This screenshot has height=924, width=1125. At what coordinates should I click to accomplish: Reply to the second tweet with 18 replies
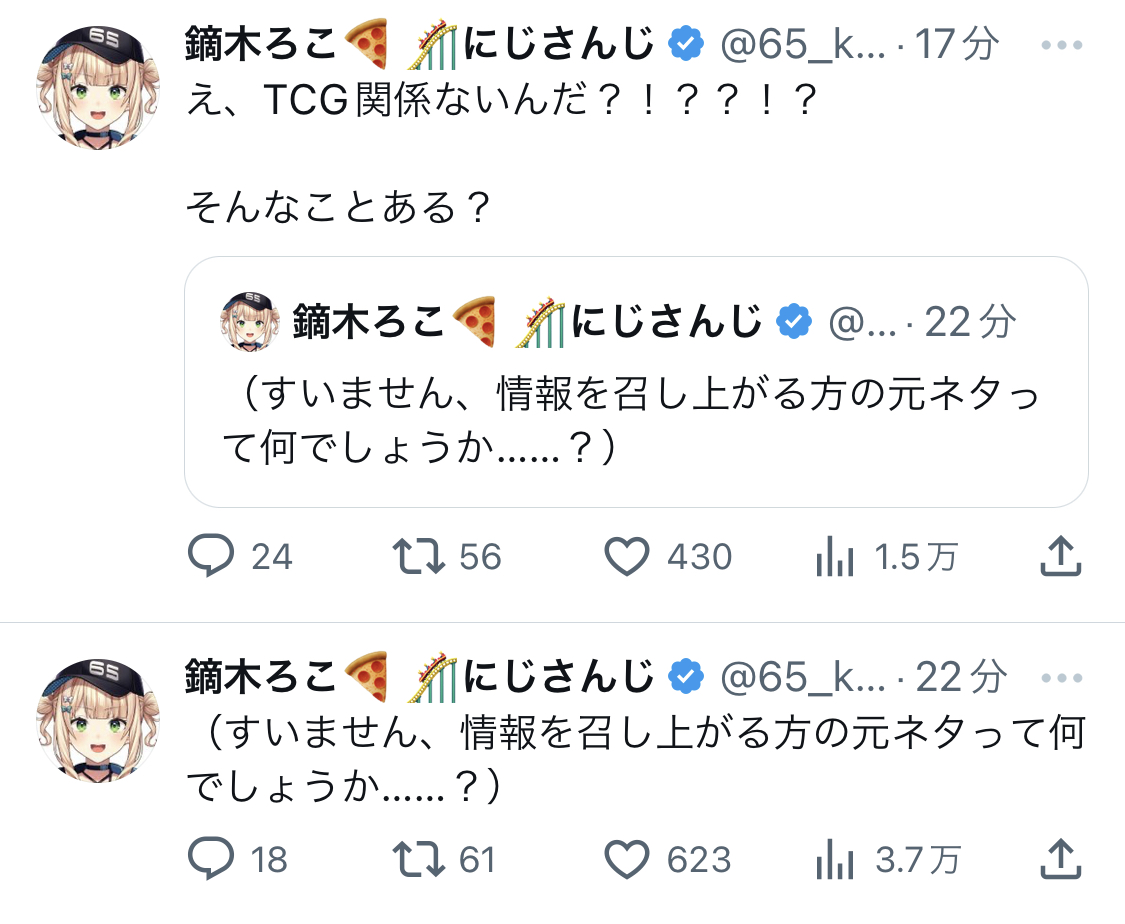(x=211, y=860)
